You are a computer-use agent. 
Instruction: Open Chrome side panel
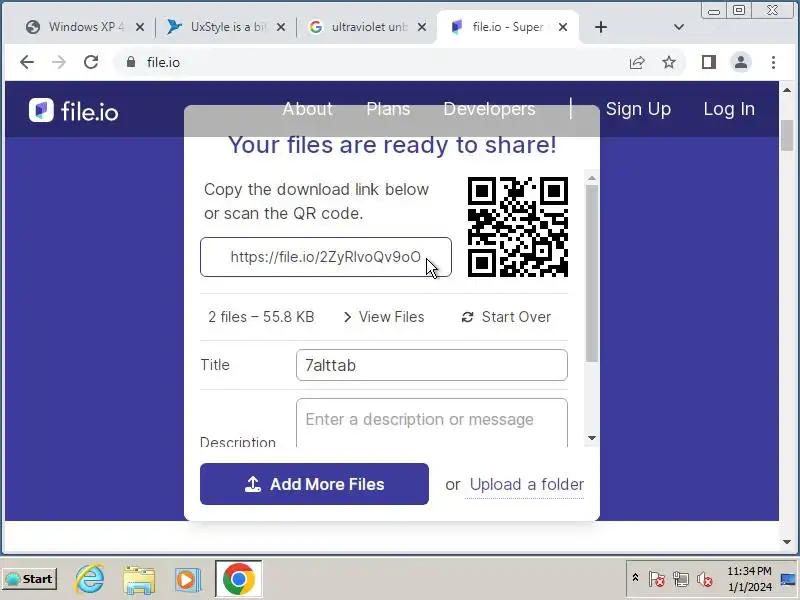[709, 62]
